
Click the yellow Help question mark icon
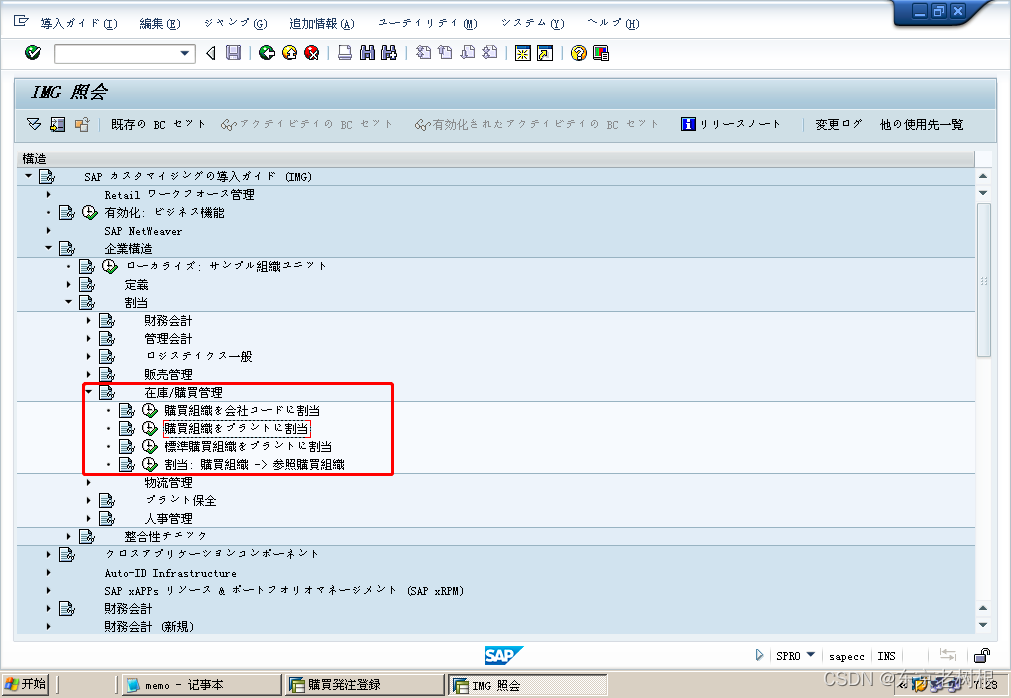578,53
